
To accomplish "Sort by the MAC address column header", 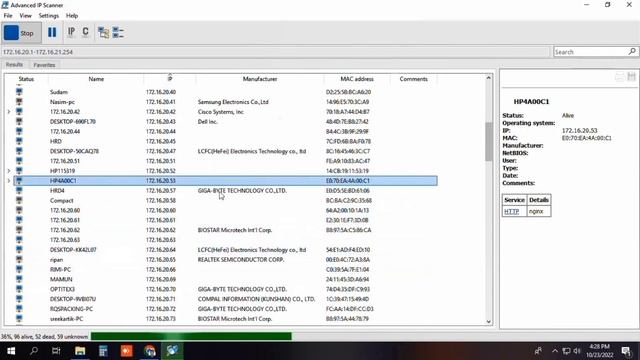I will (x=357, y=79).
